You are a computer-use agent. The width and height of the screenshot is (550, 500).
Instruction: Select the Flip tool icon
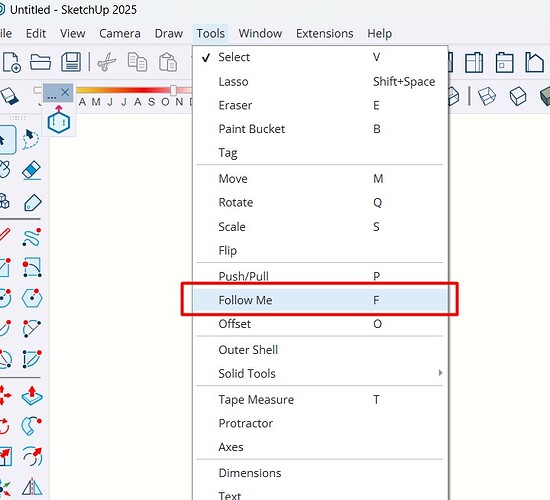32,487
